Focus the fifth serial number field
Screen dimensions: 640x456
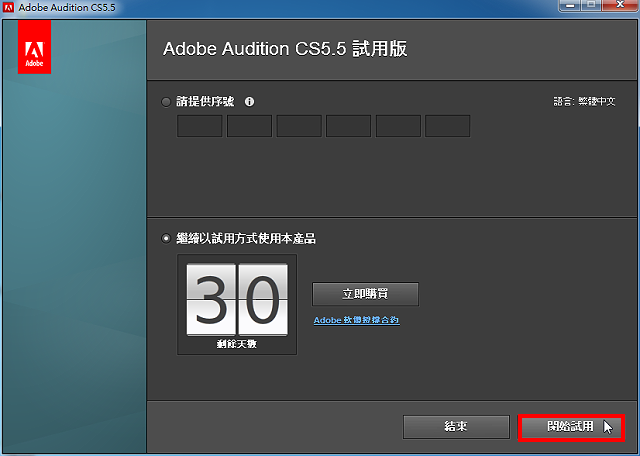tap(398, 126)
